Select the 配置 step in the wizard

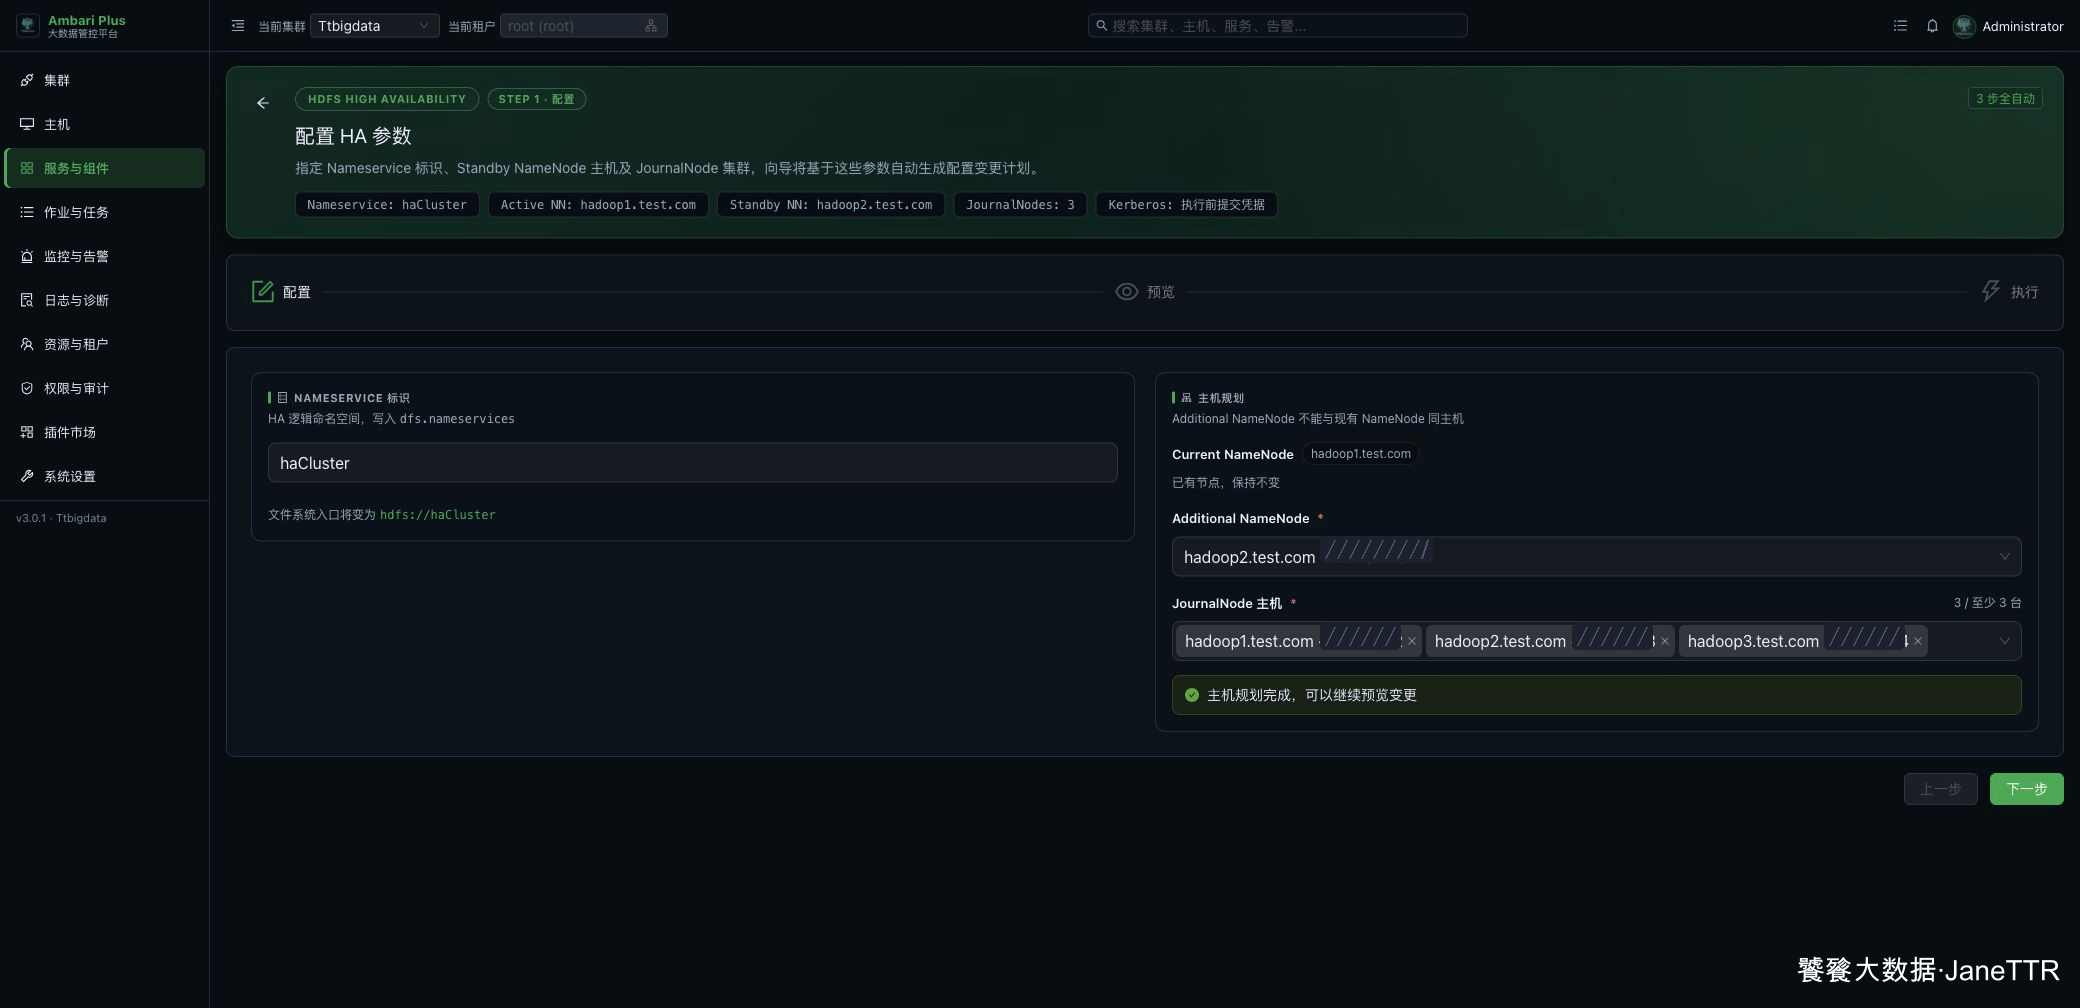(281, 292)
